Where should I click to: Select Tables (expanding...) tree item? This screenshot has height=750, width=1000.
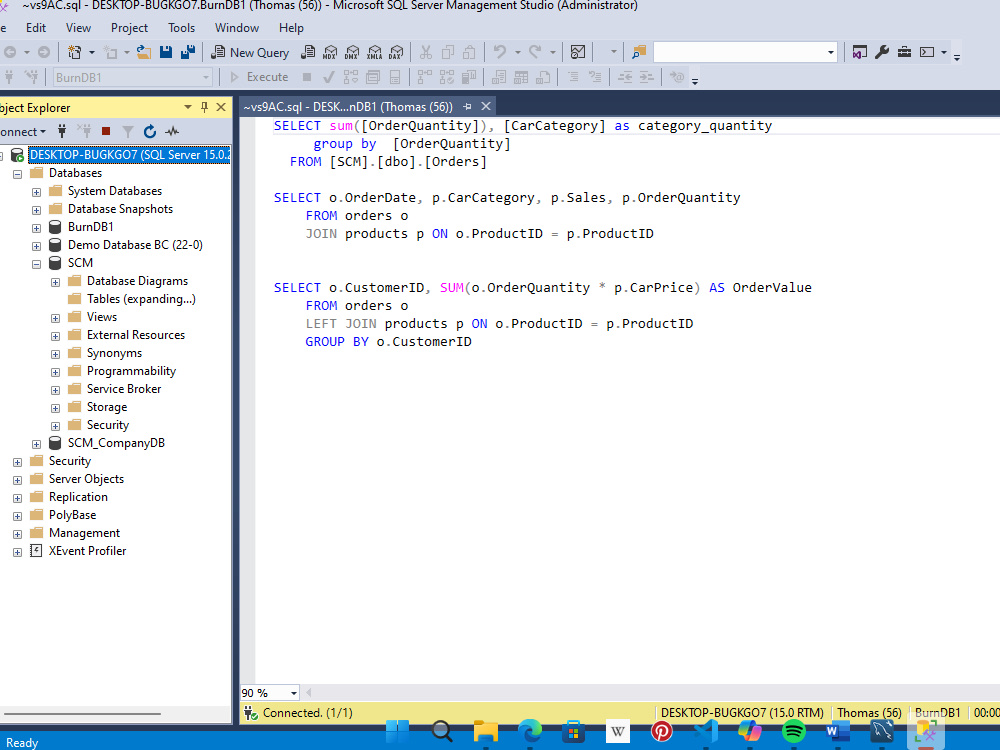(x=141, y=299)
